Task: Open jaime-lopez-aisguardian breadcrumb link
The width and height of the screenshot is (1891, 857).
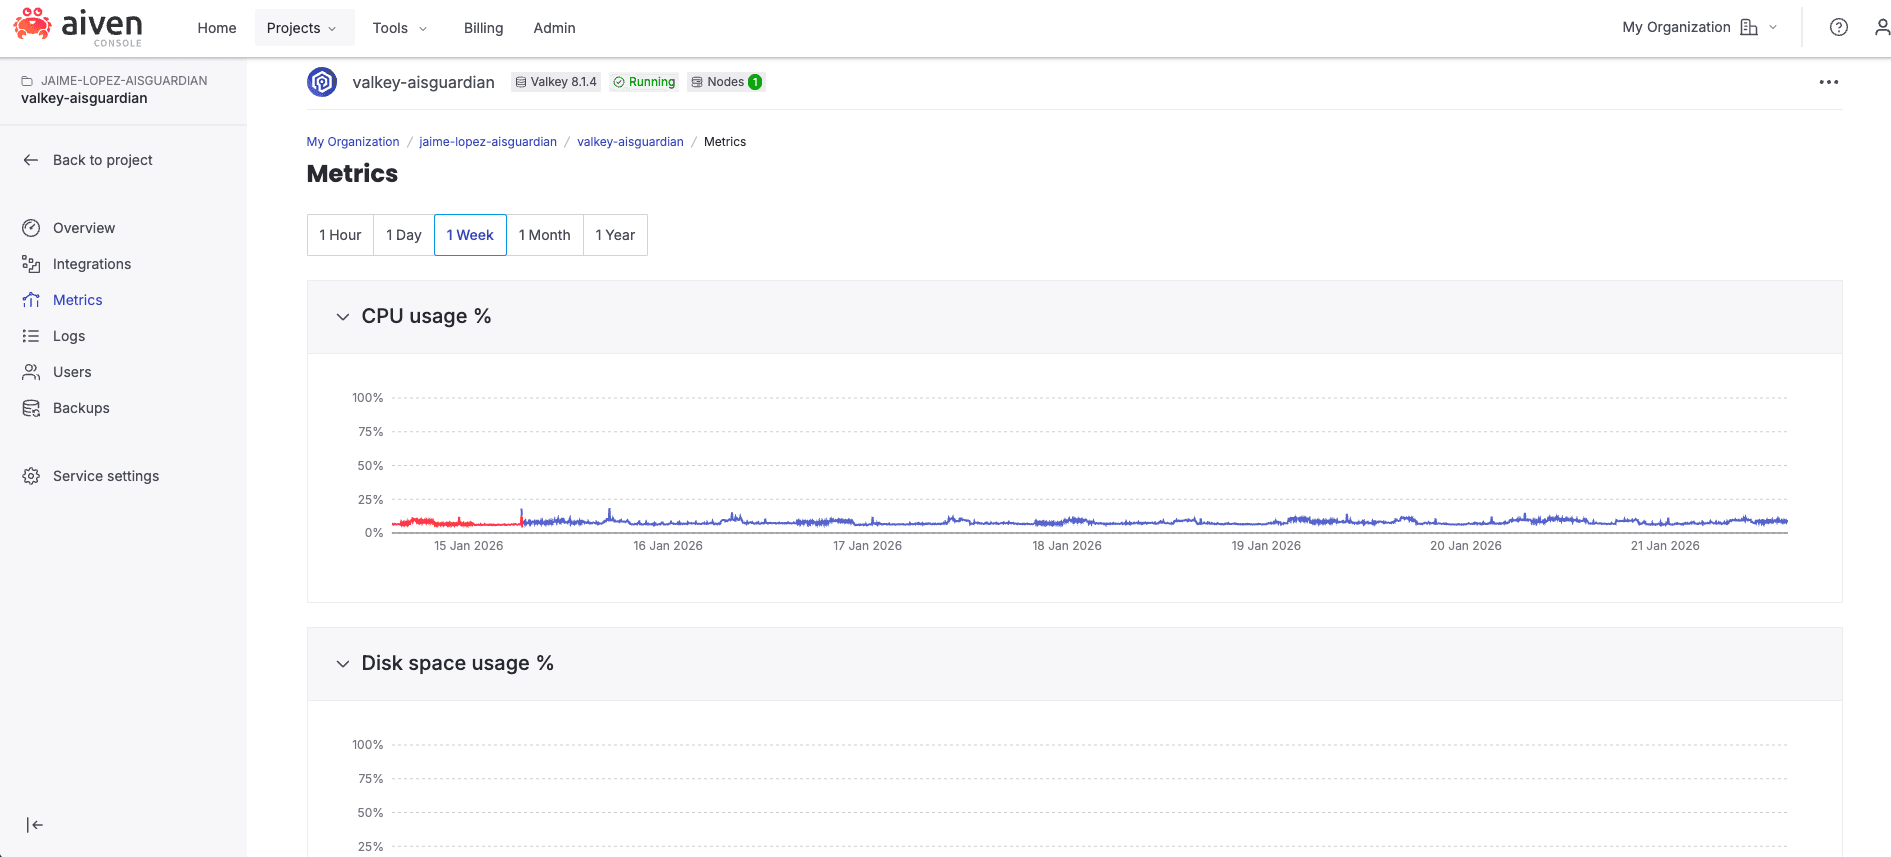Action: click(x=488, y=142)
